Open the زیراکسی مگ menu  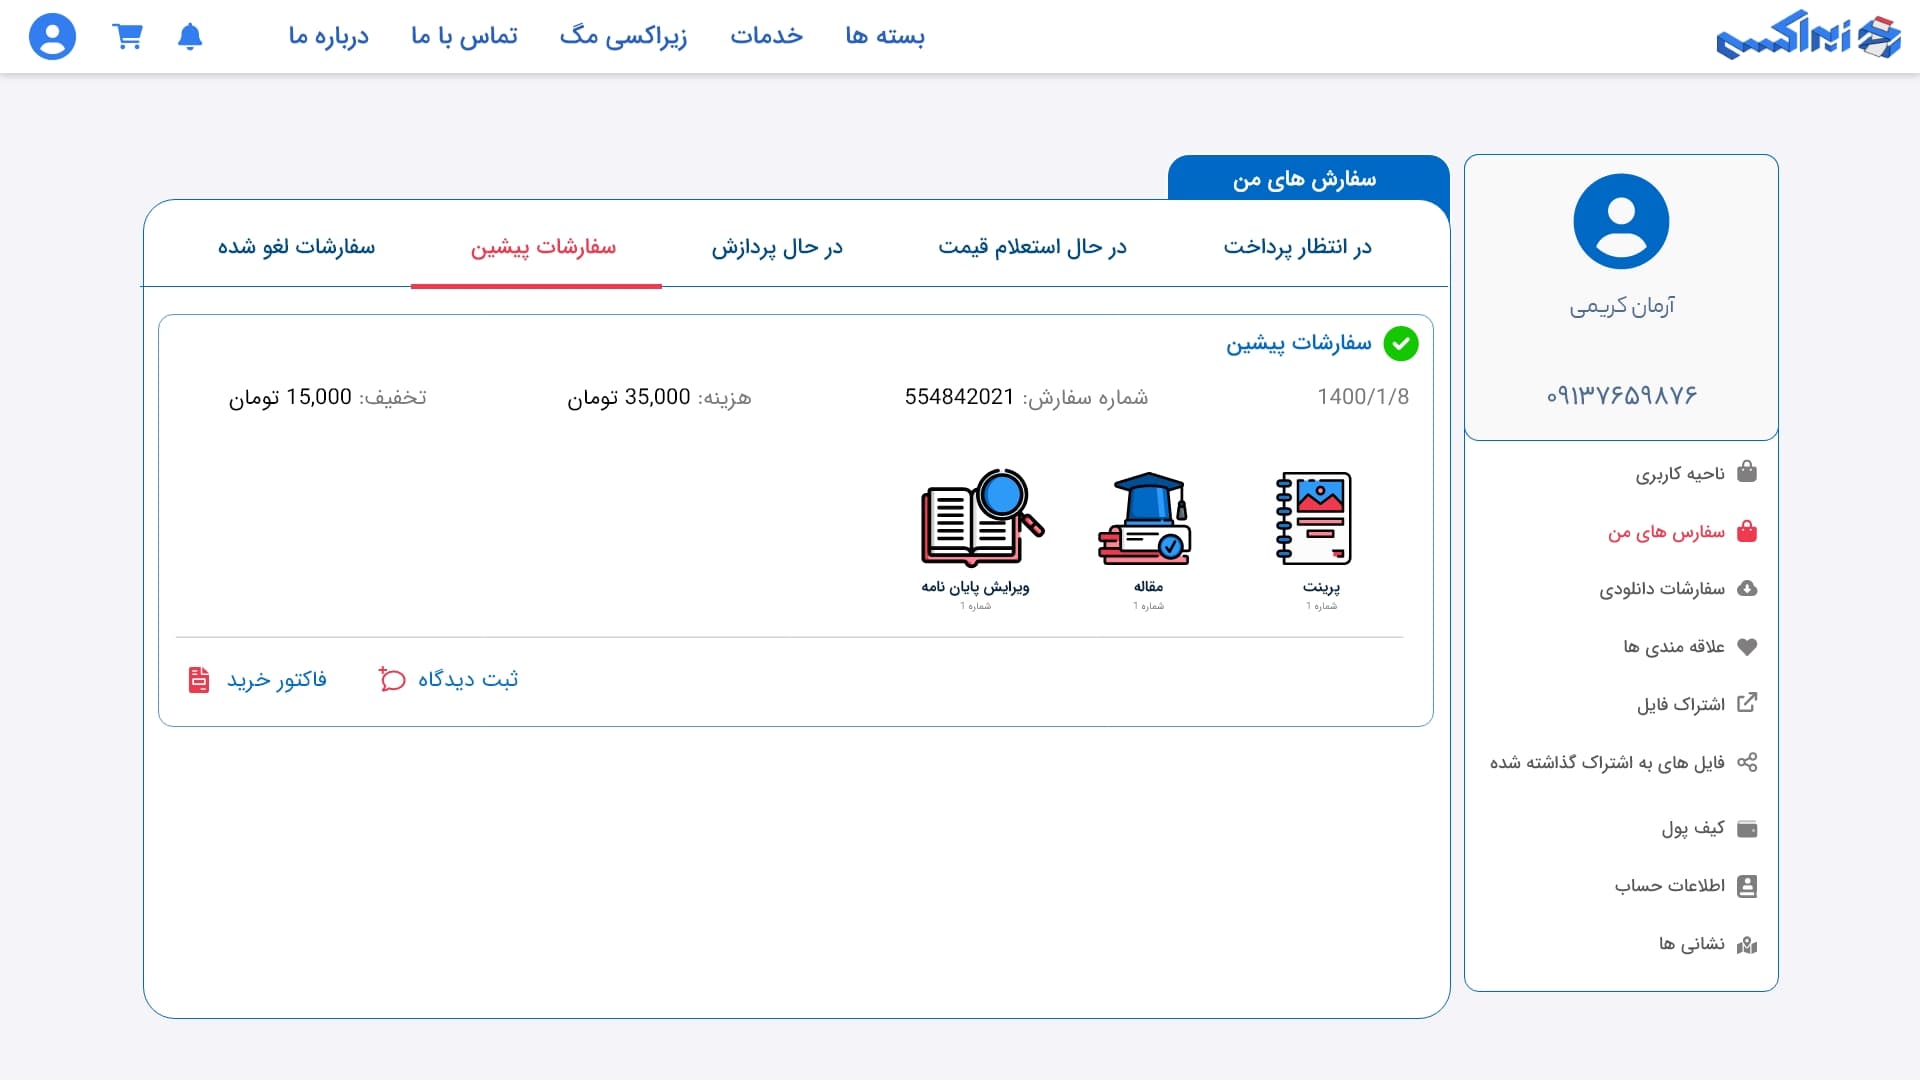(622, 36)
